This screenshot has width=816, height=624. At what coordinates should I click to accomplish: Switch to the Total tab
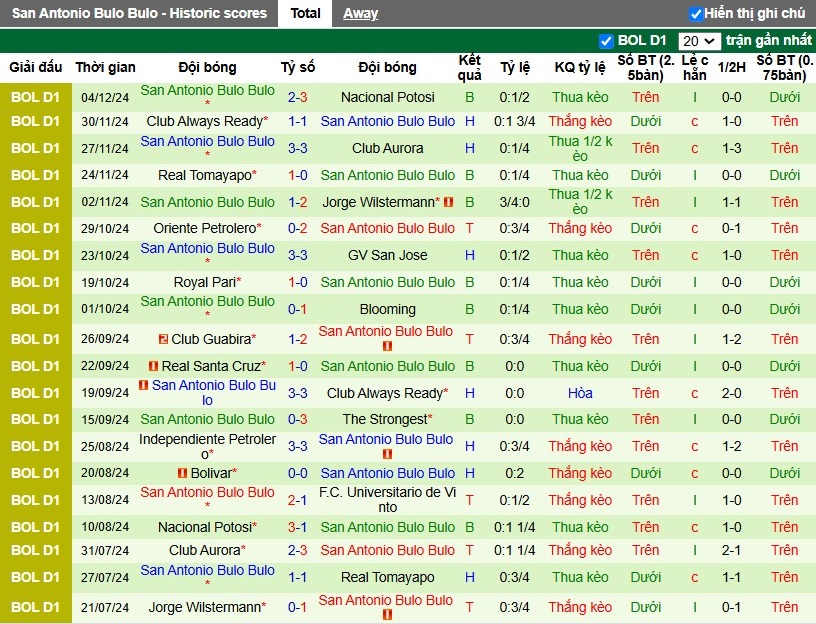(x=305, y=13)
